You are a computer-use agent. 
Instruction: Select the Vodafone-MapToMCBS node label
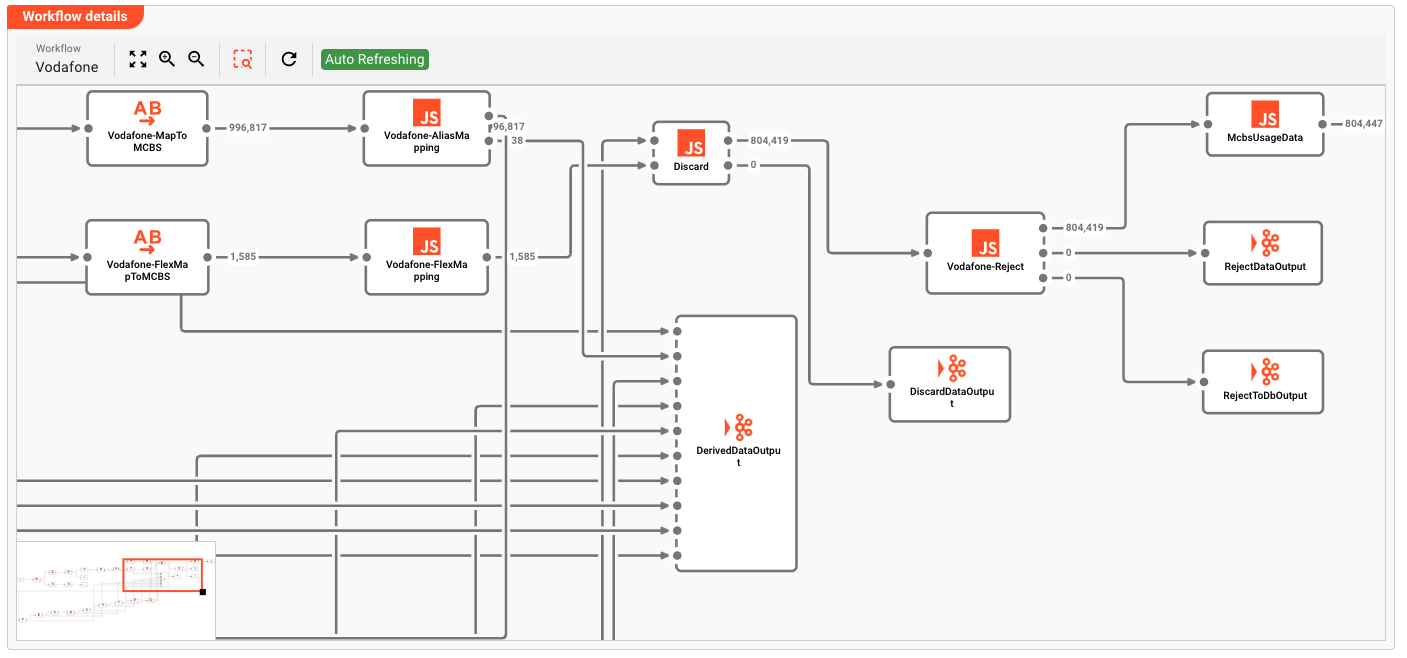pyautogui.click(x=147, y=140)
